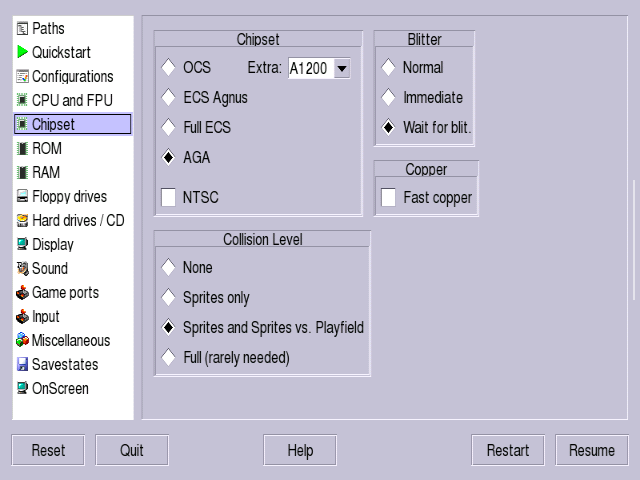Select Wait for blit. option
The height and width of the screenshot is (480, 640).
coord(388,127)
